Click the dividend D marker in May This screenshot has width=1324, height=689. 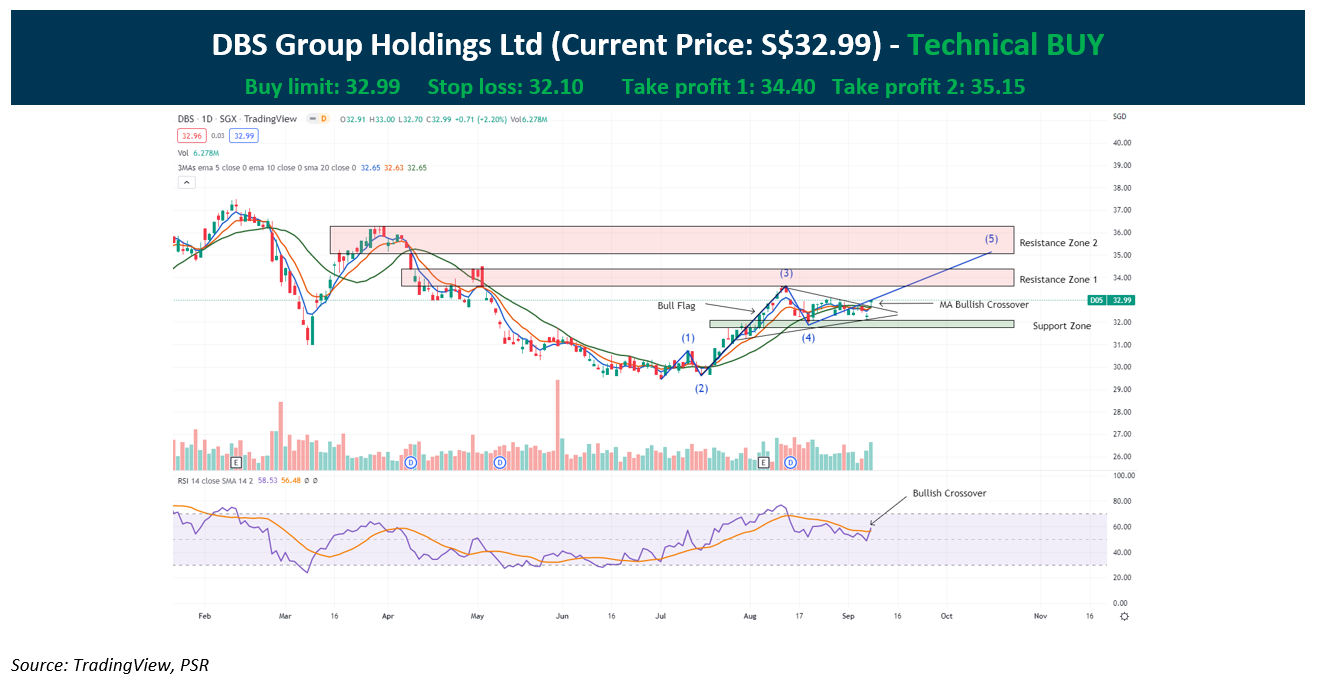(499, 463)
